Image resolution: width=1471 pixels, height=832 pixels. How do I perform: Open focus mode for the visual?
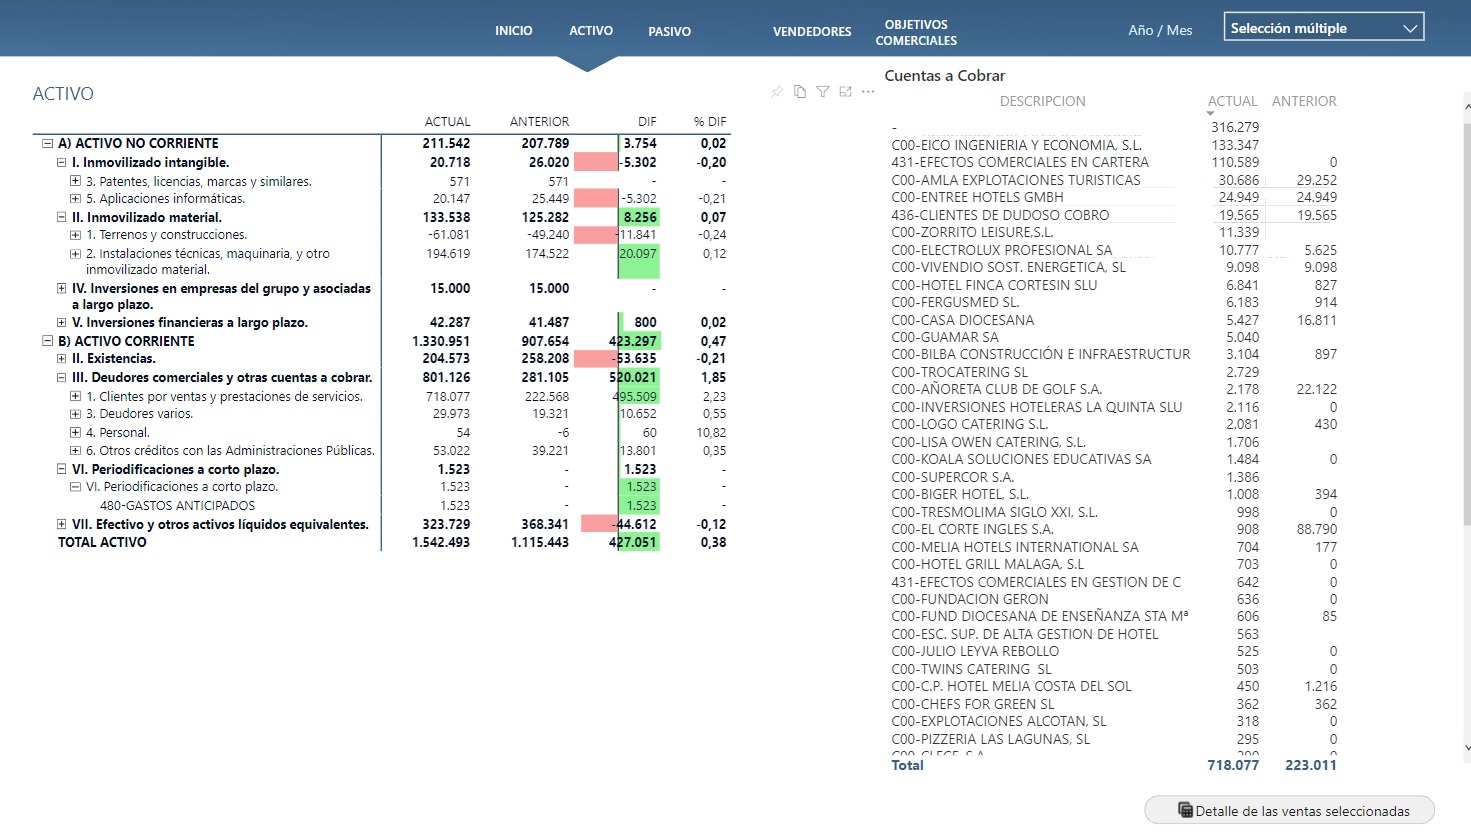[846, 92]
